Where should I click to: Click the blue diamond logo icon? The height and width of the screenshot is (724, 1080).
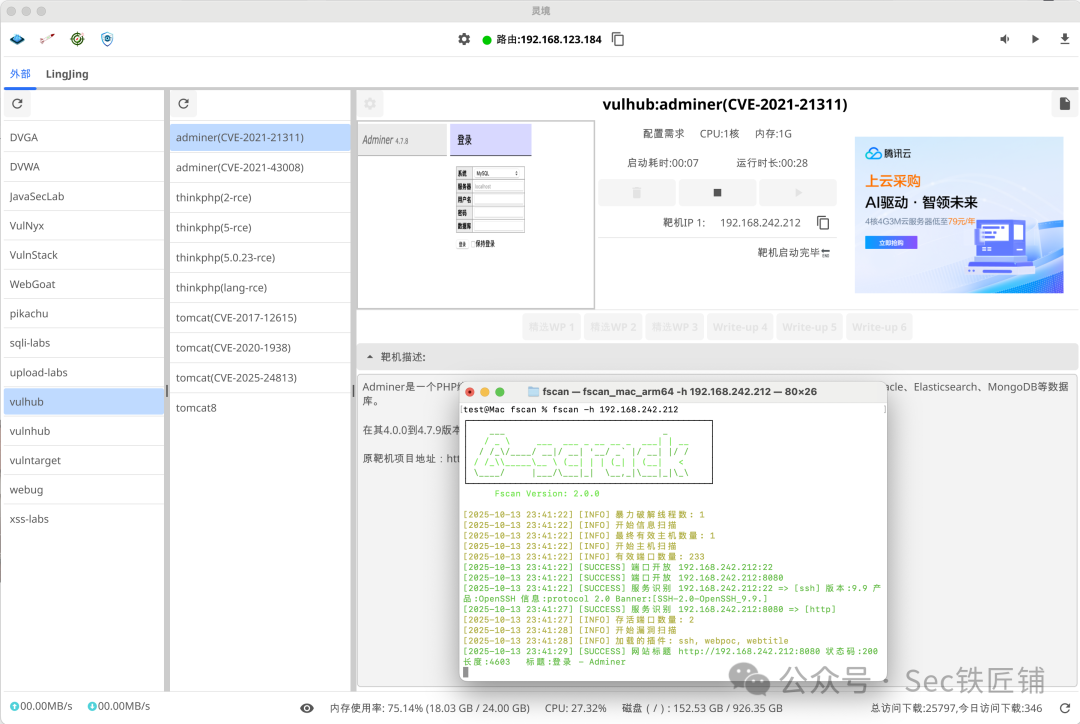coord(16,39)
